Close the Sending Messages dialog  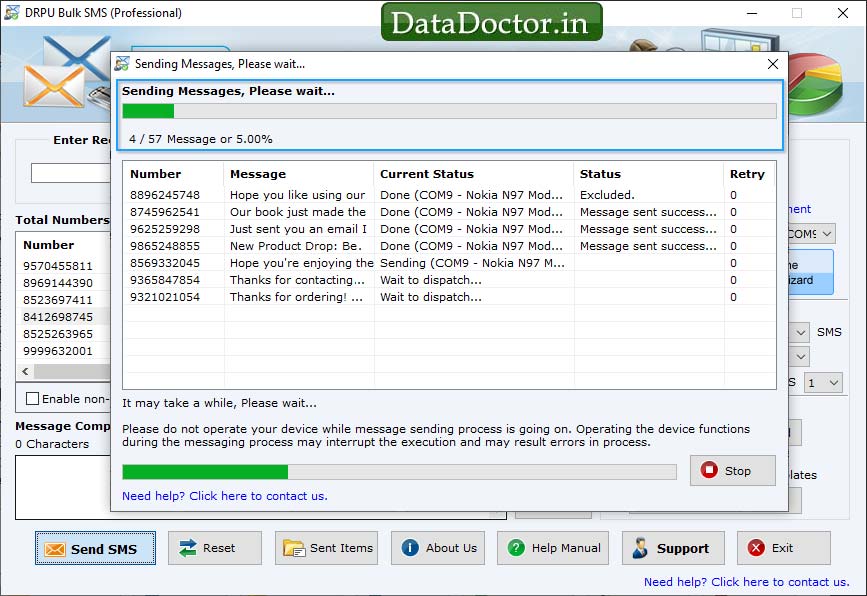tap(773, 64)
